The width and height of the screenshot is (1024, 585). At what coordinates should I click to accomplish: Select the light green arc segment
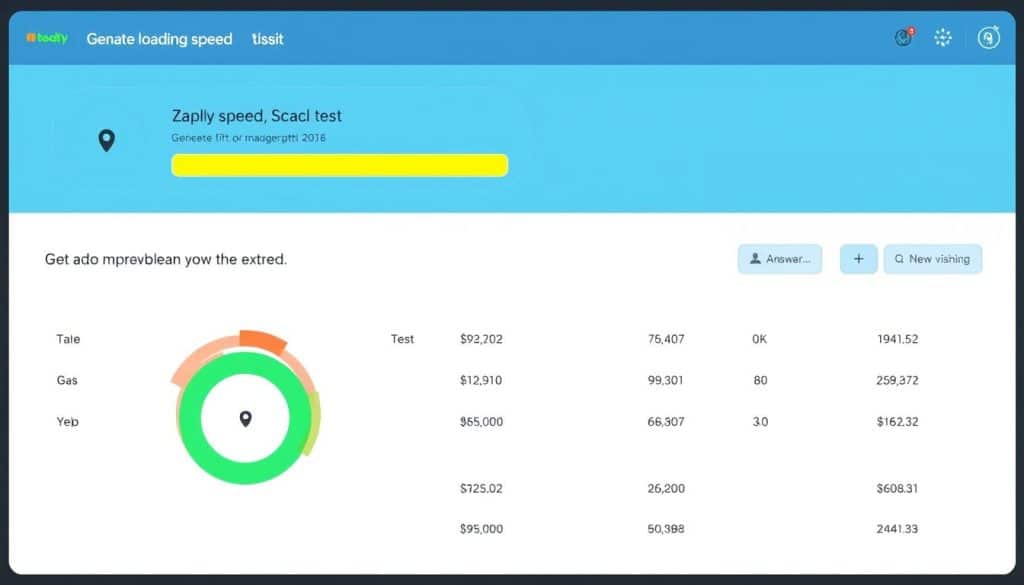coord(313,424)
